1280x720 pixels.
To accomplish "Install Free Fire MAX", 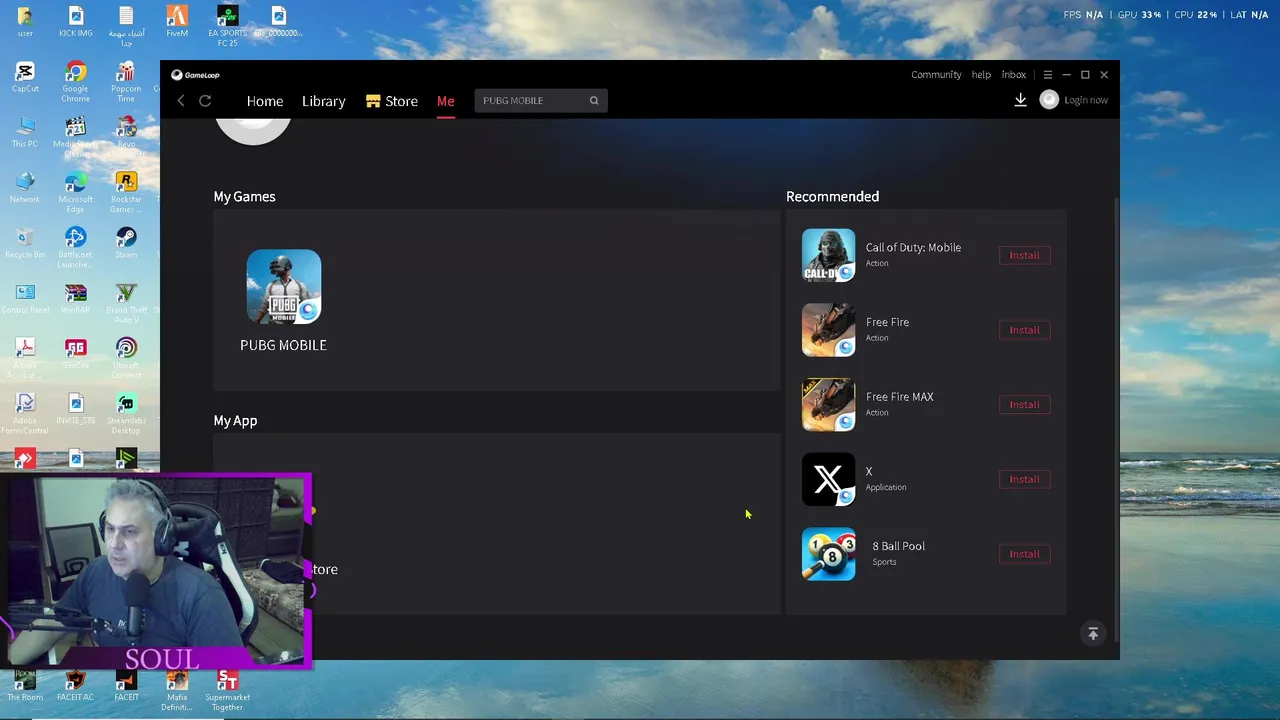I will [x=1024, y=405].
